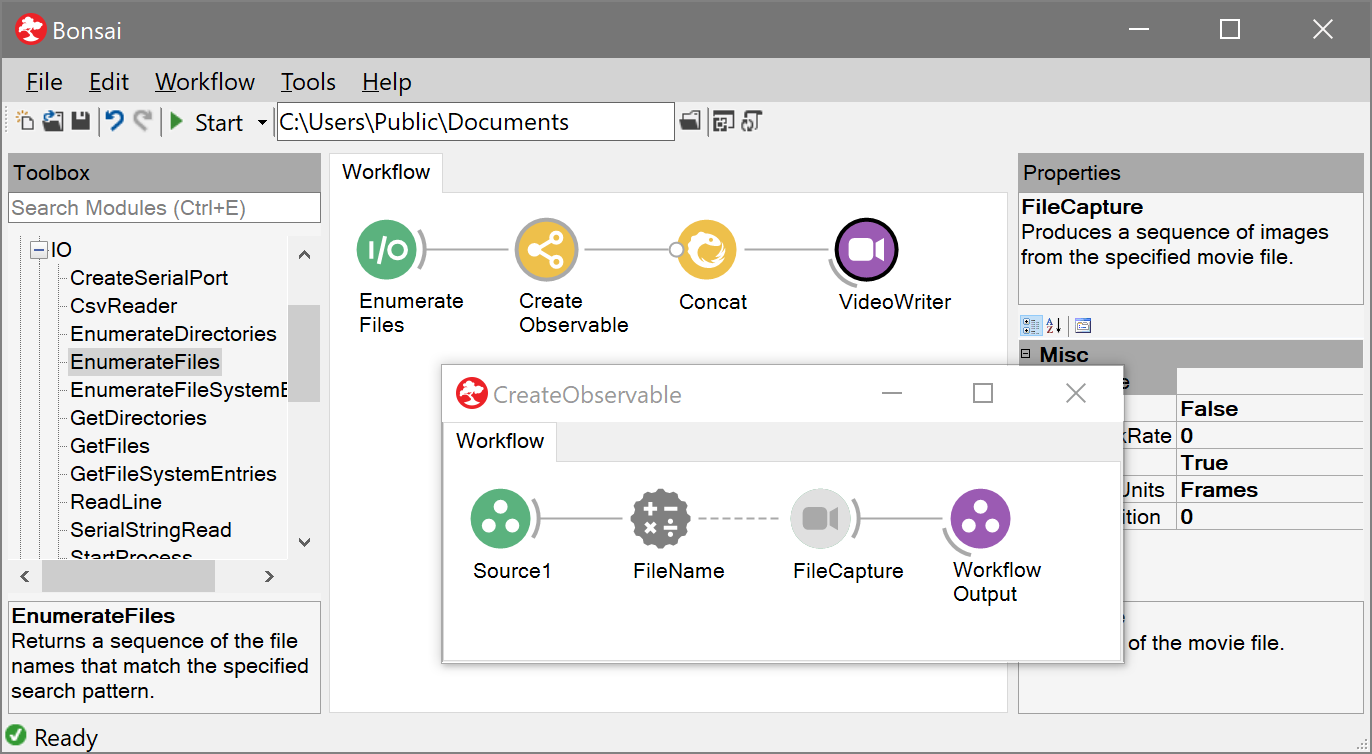Viewport: 1372px width, 754px height.
Task: Open the Gallery toolbar icon
Action: pyautogui.click(x=723, y=122)
